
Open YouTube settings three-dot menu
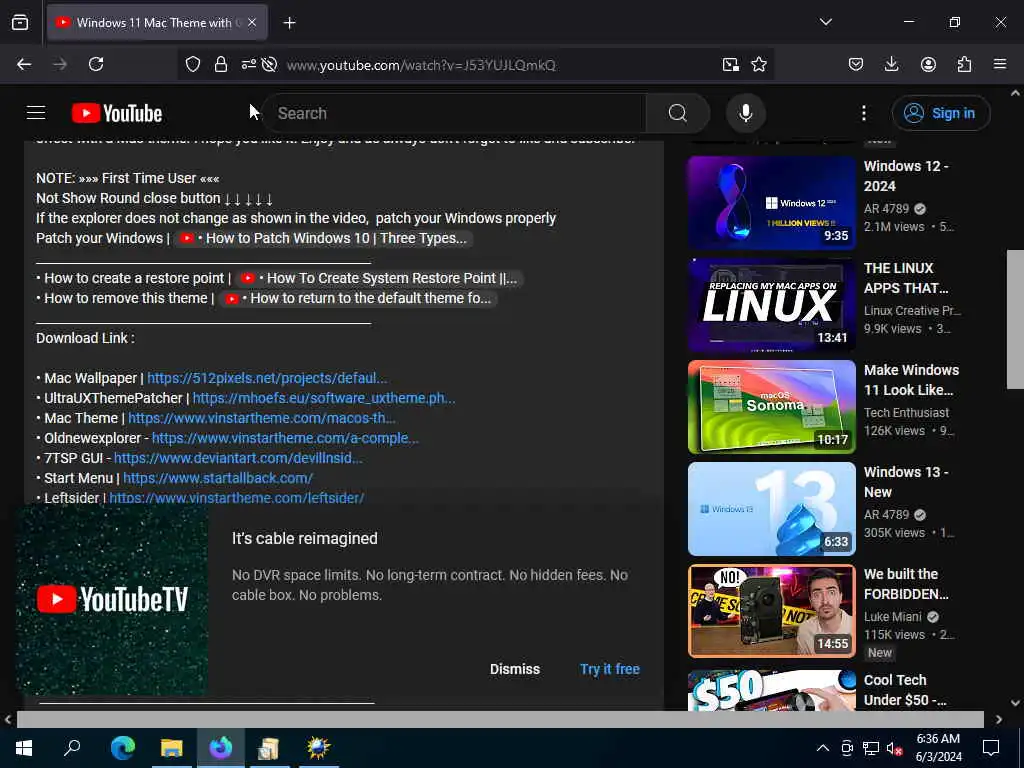click(x=863, y=113)
